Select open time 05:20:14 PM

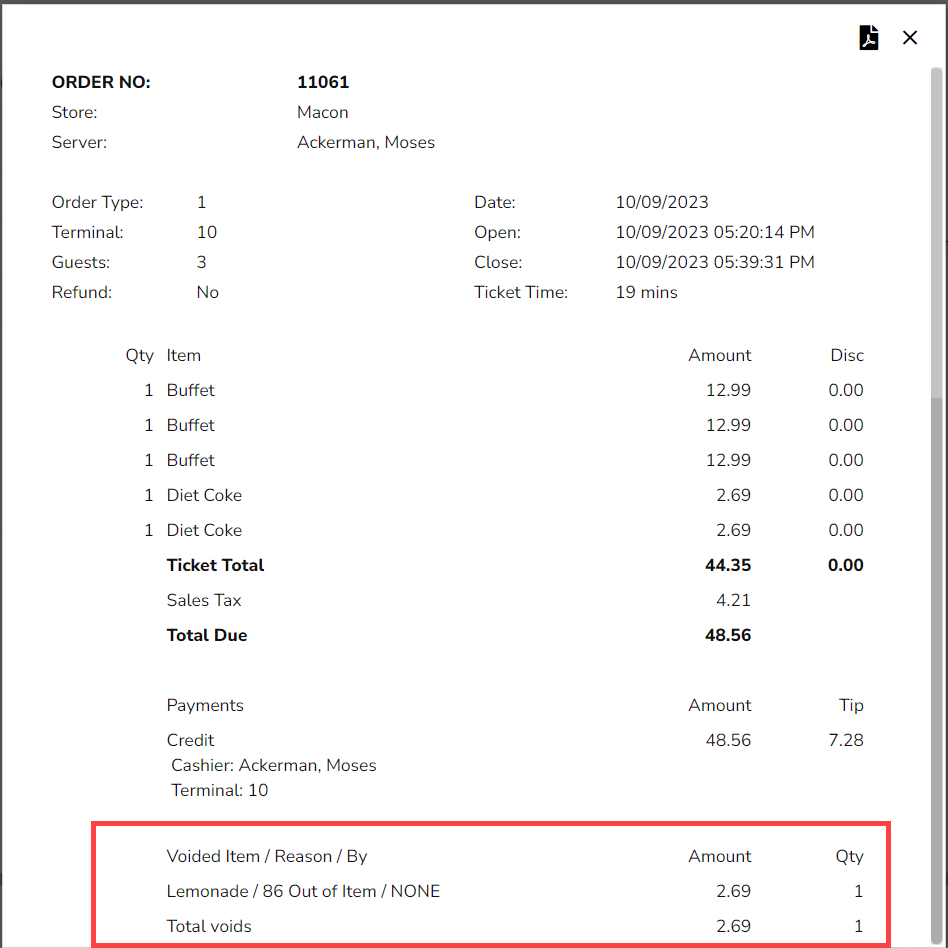click(764, 232)
